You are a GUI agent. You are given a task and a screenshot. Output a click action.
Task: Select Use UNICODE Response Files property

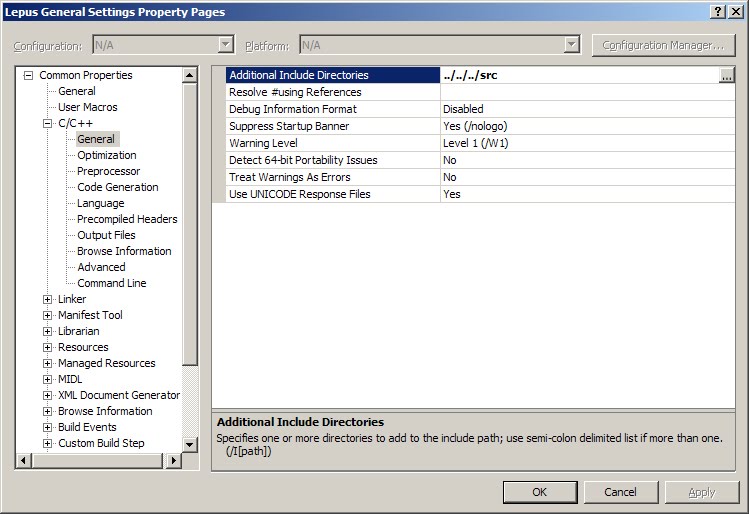332,194
